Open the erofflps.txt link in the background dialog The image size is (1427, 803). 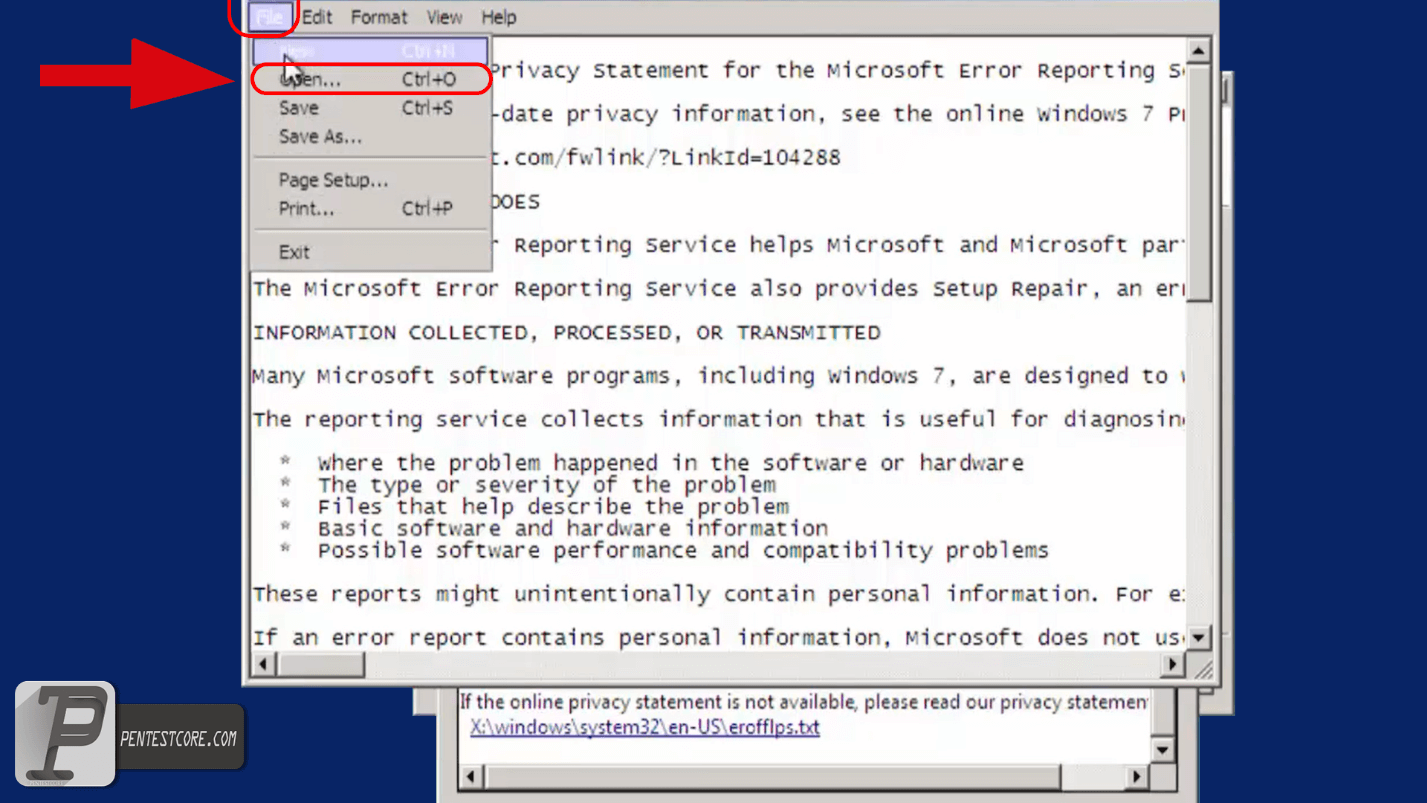(645, 727)
